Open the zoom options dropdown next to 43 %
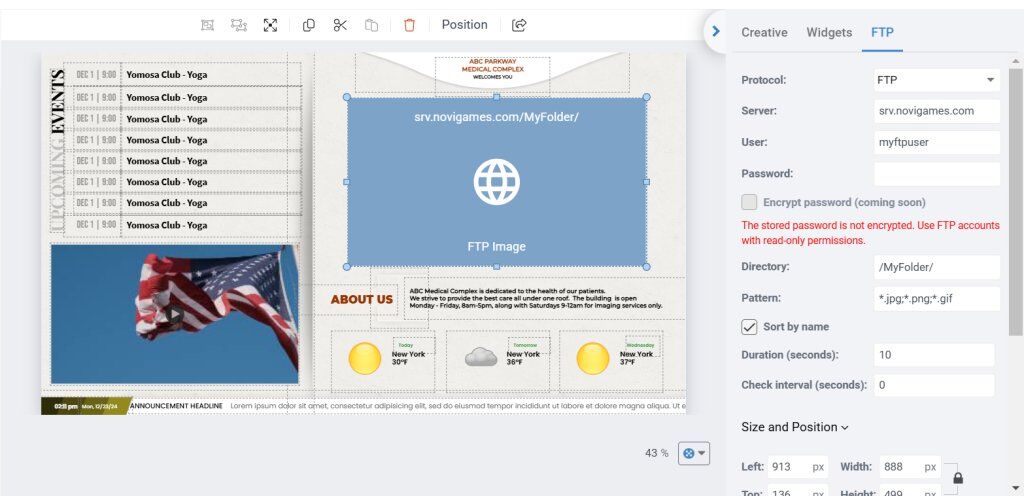Viewport: 1024px width, 496px height. [x=693, y=453]
